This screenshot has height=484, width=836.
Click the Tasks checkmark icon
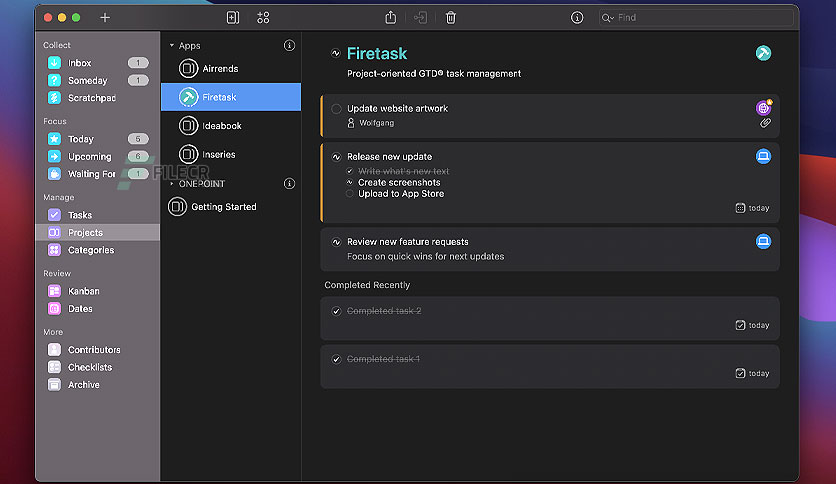coord(54,215)
